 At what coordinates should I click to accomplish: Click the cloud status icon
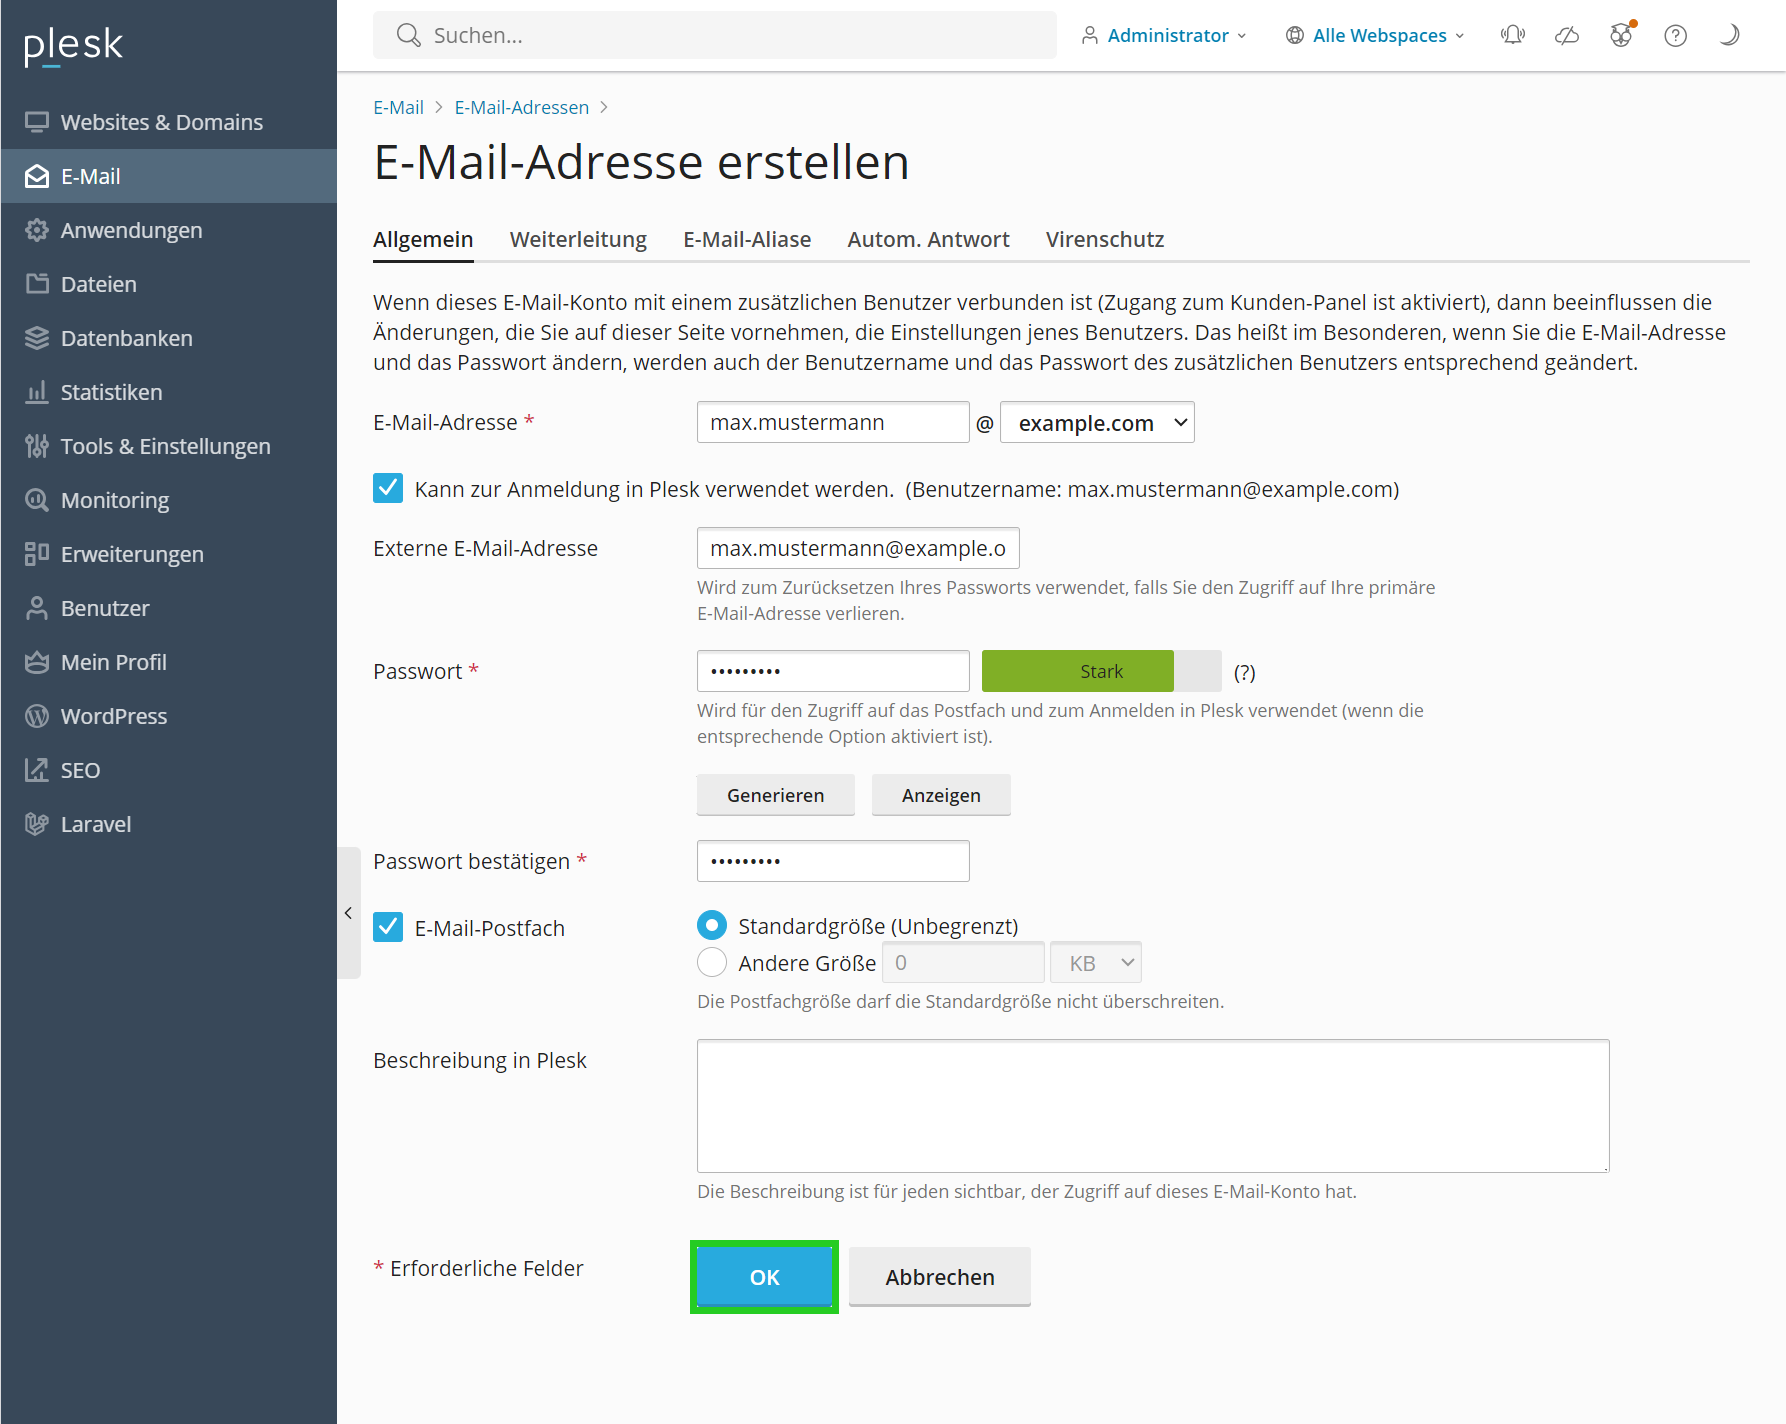click(x=1567, y=36)
